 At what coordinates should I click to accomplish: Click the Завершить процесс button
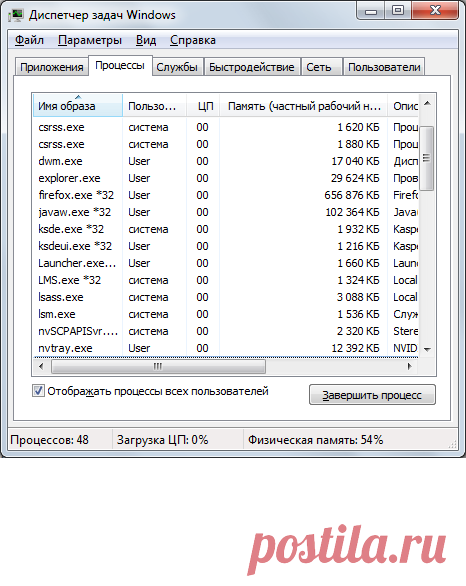372,395
